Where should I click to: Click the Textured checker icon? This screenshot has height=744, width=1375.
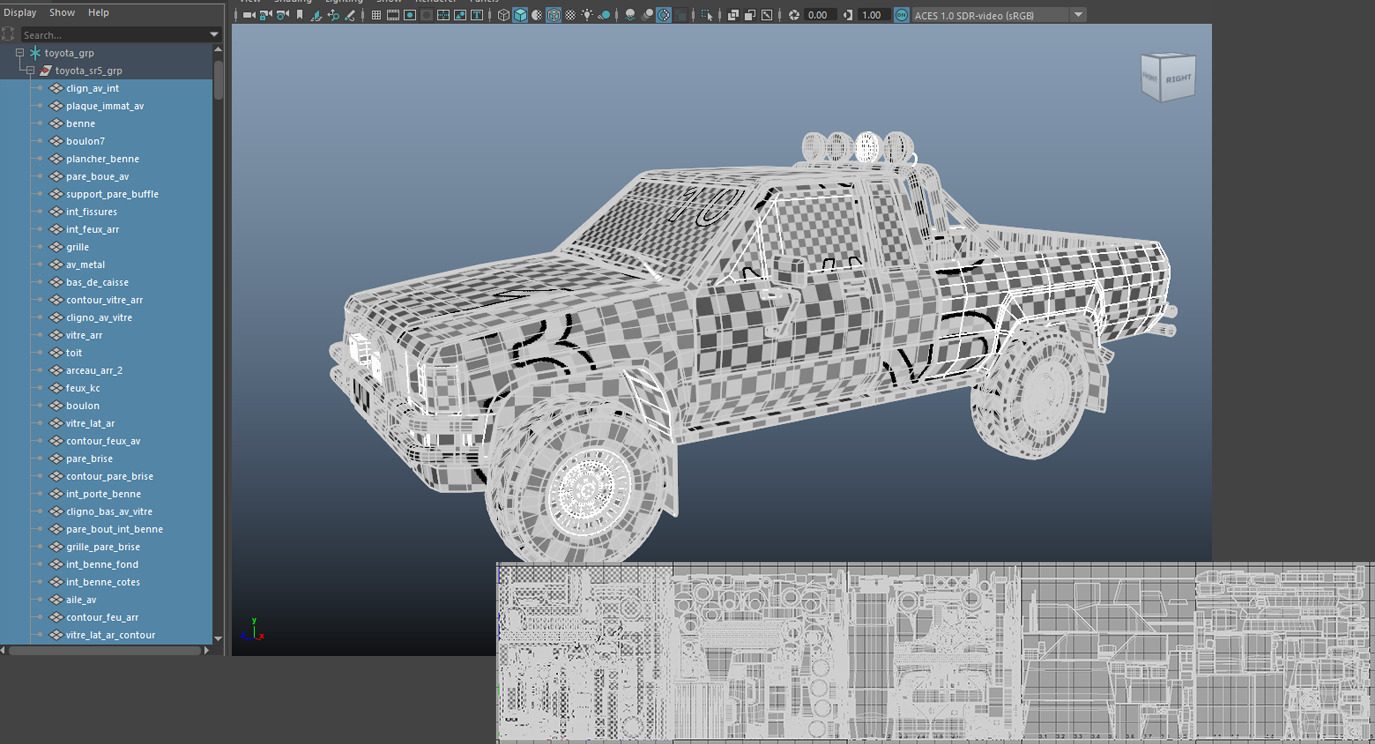pos(570,15)
